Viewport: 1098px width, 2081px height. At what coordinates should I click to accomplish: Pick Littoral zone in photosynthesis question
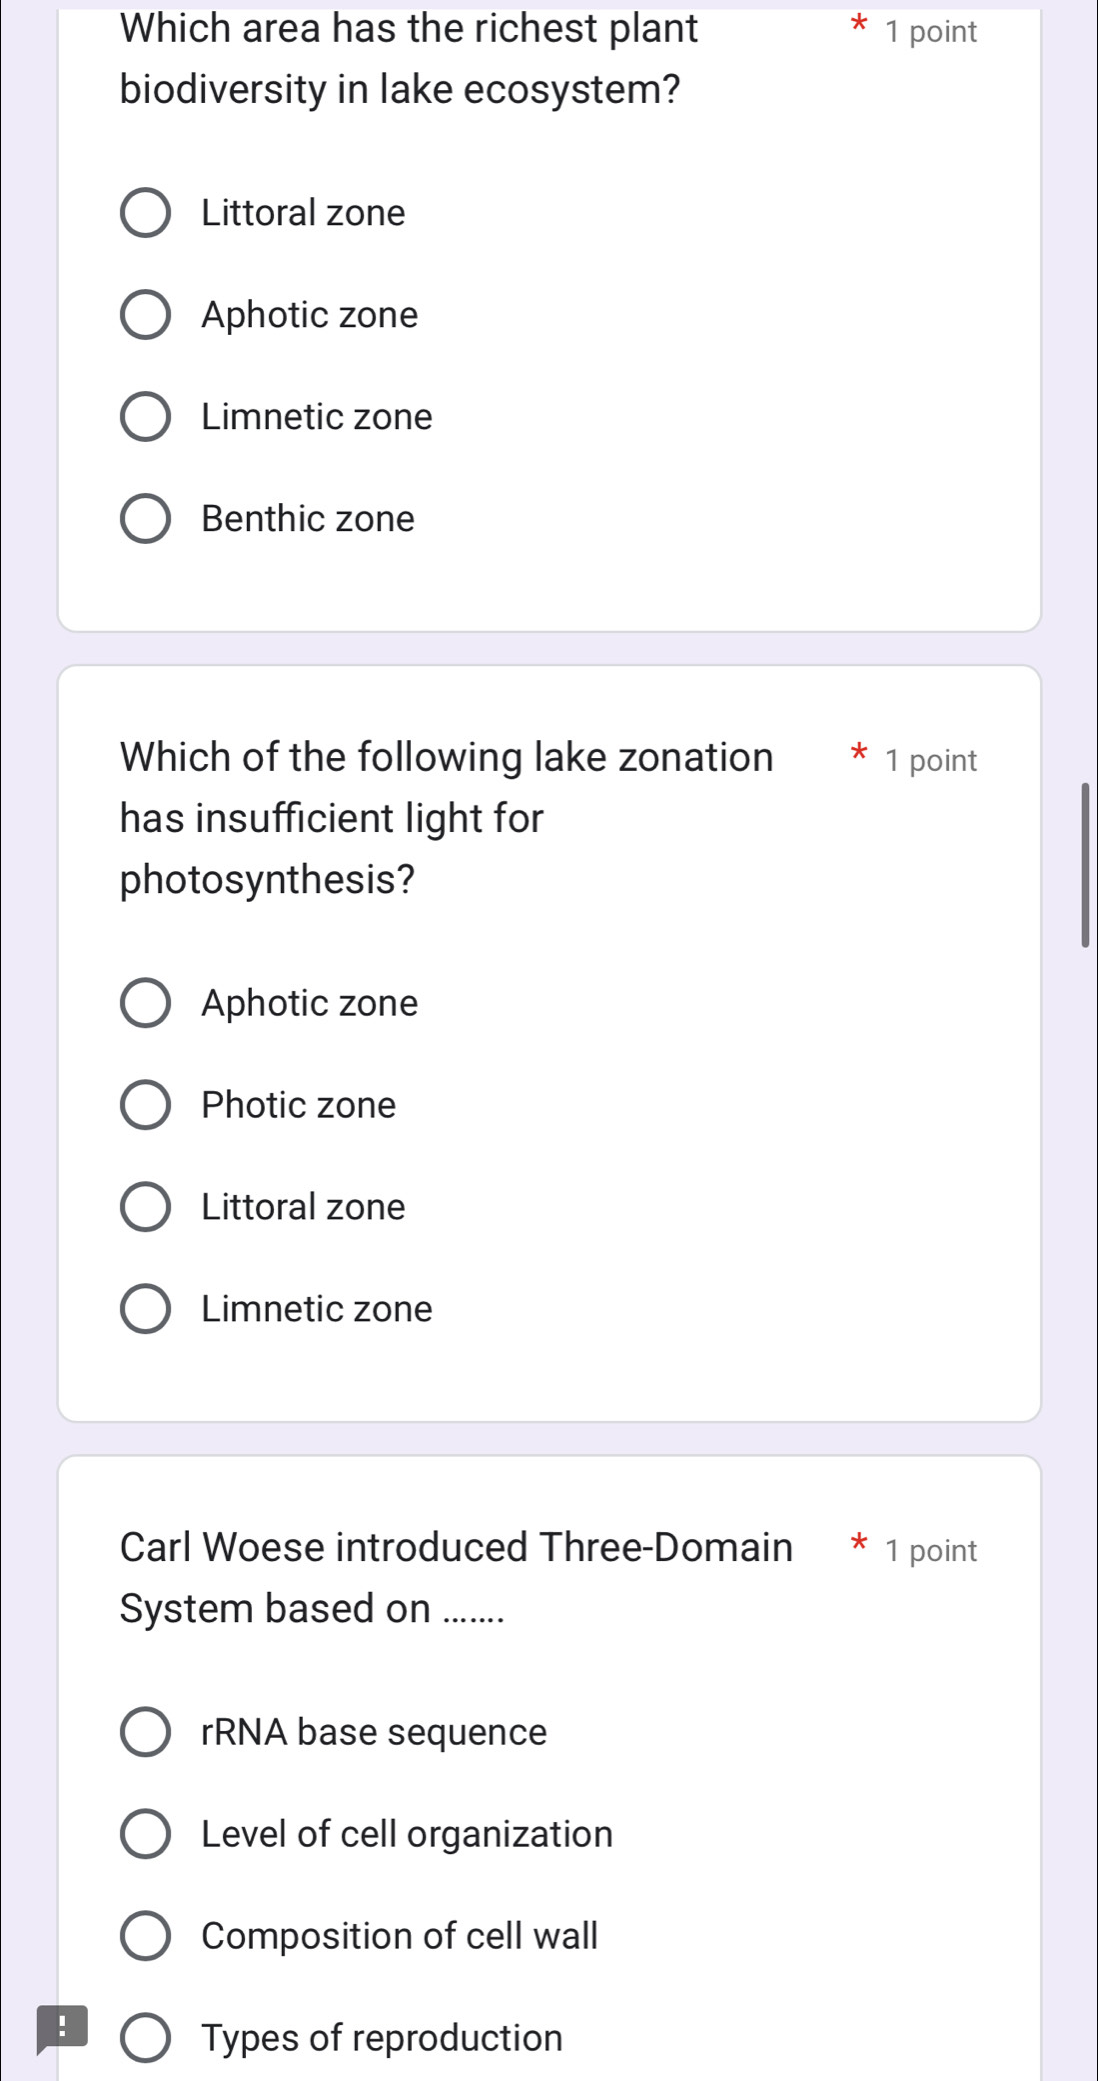pos(145,1207)
